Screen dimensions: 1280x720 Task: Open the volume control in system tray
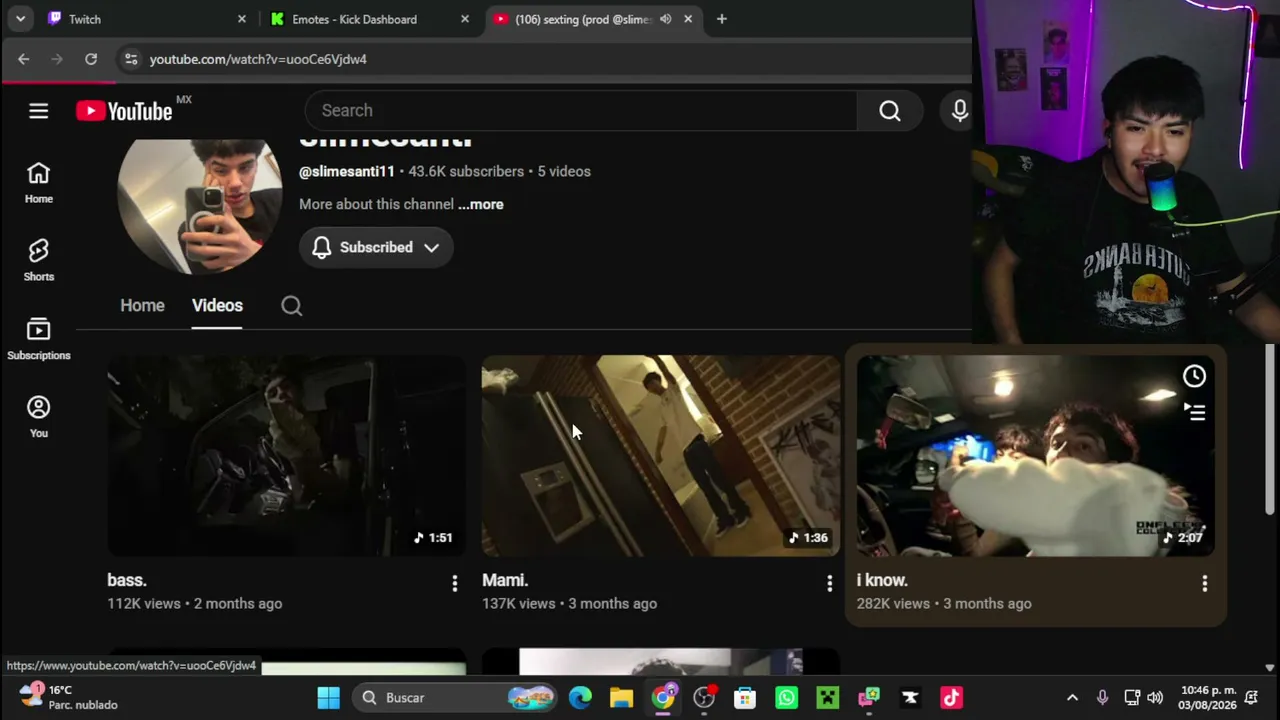click(1155, 698)
